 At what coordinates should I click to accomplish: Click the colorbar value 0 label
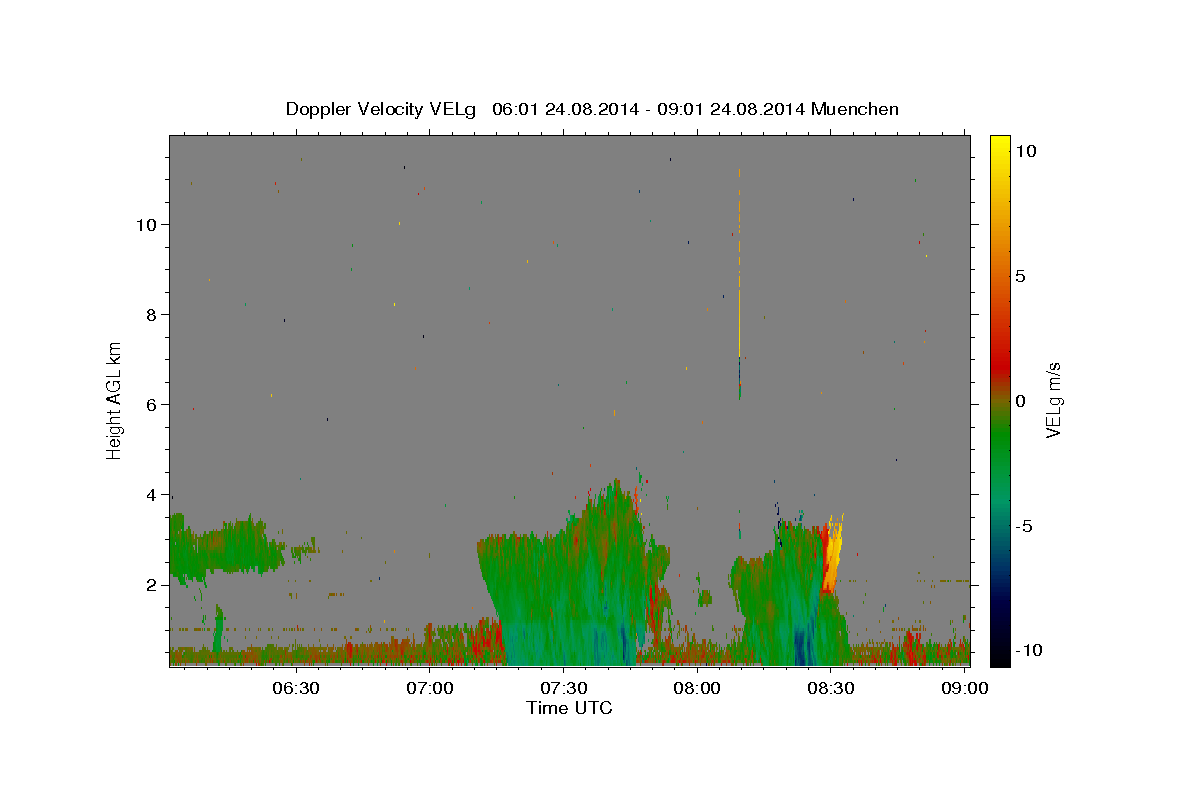click(1020, 401)
